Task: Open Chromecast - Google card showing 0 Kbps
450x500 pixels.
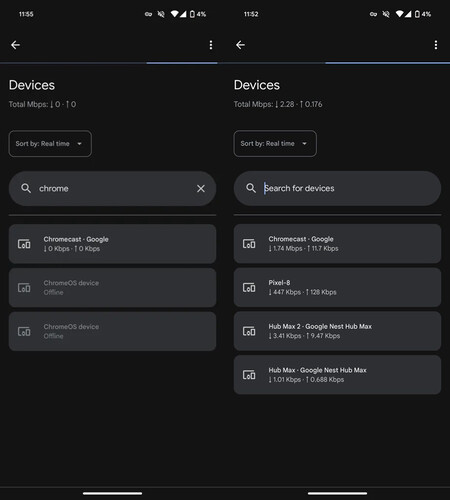Action: click(112, 244)
